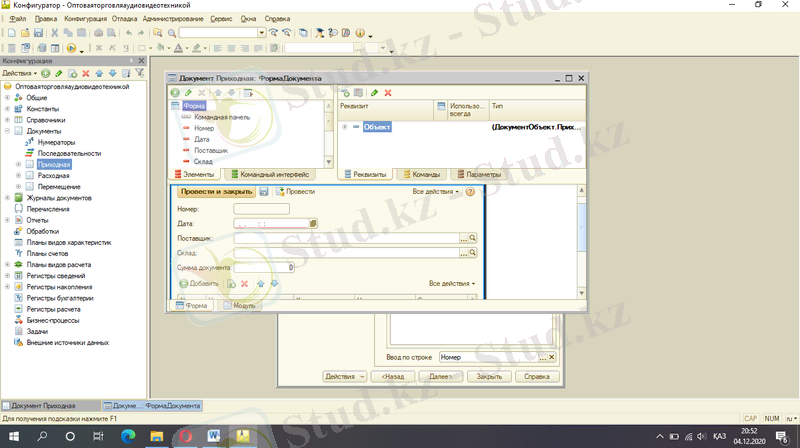800x448 pixels.
Task: Click the floppy save icon beside Провести и закрыть
Action: tap(263, 191)
